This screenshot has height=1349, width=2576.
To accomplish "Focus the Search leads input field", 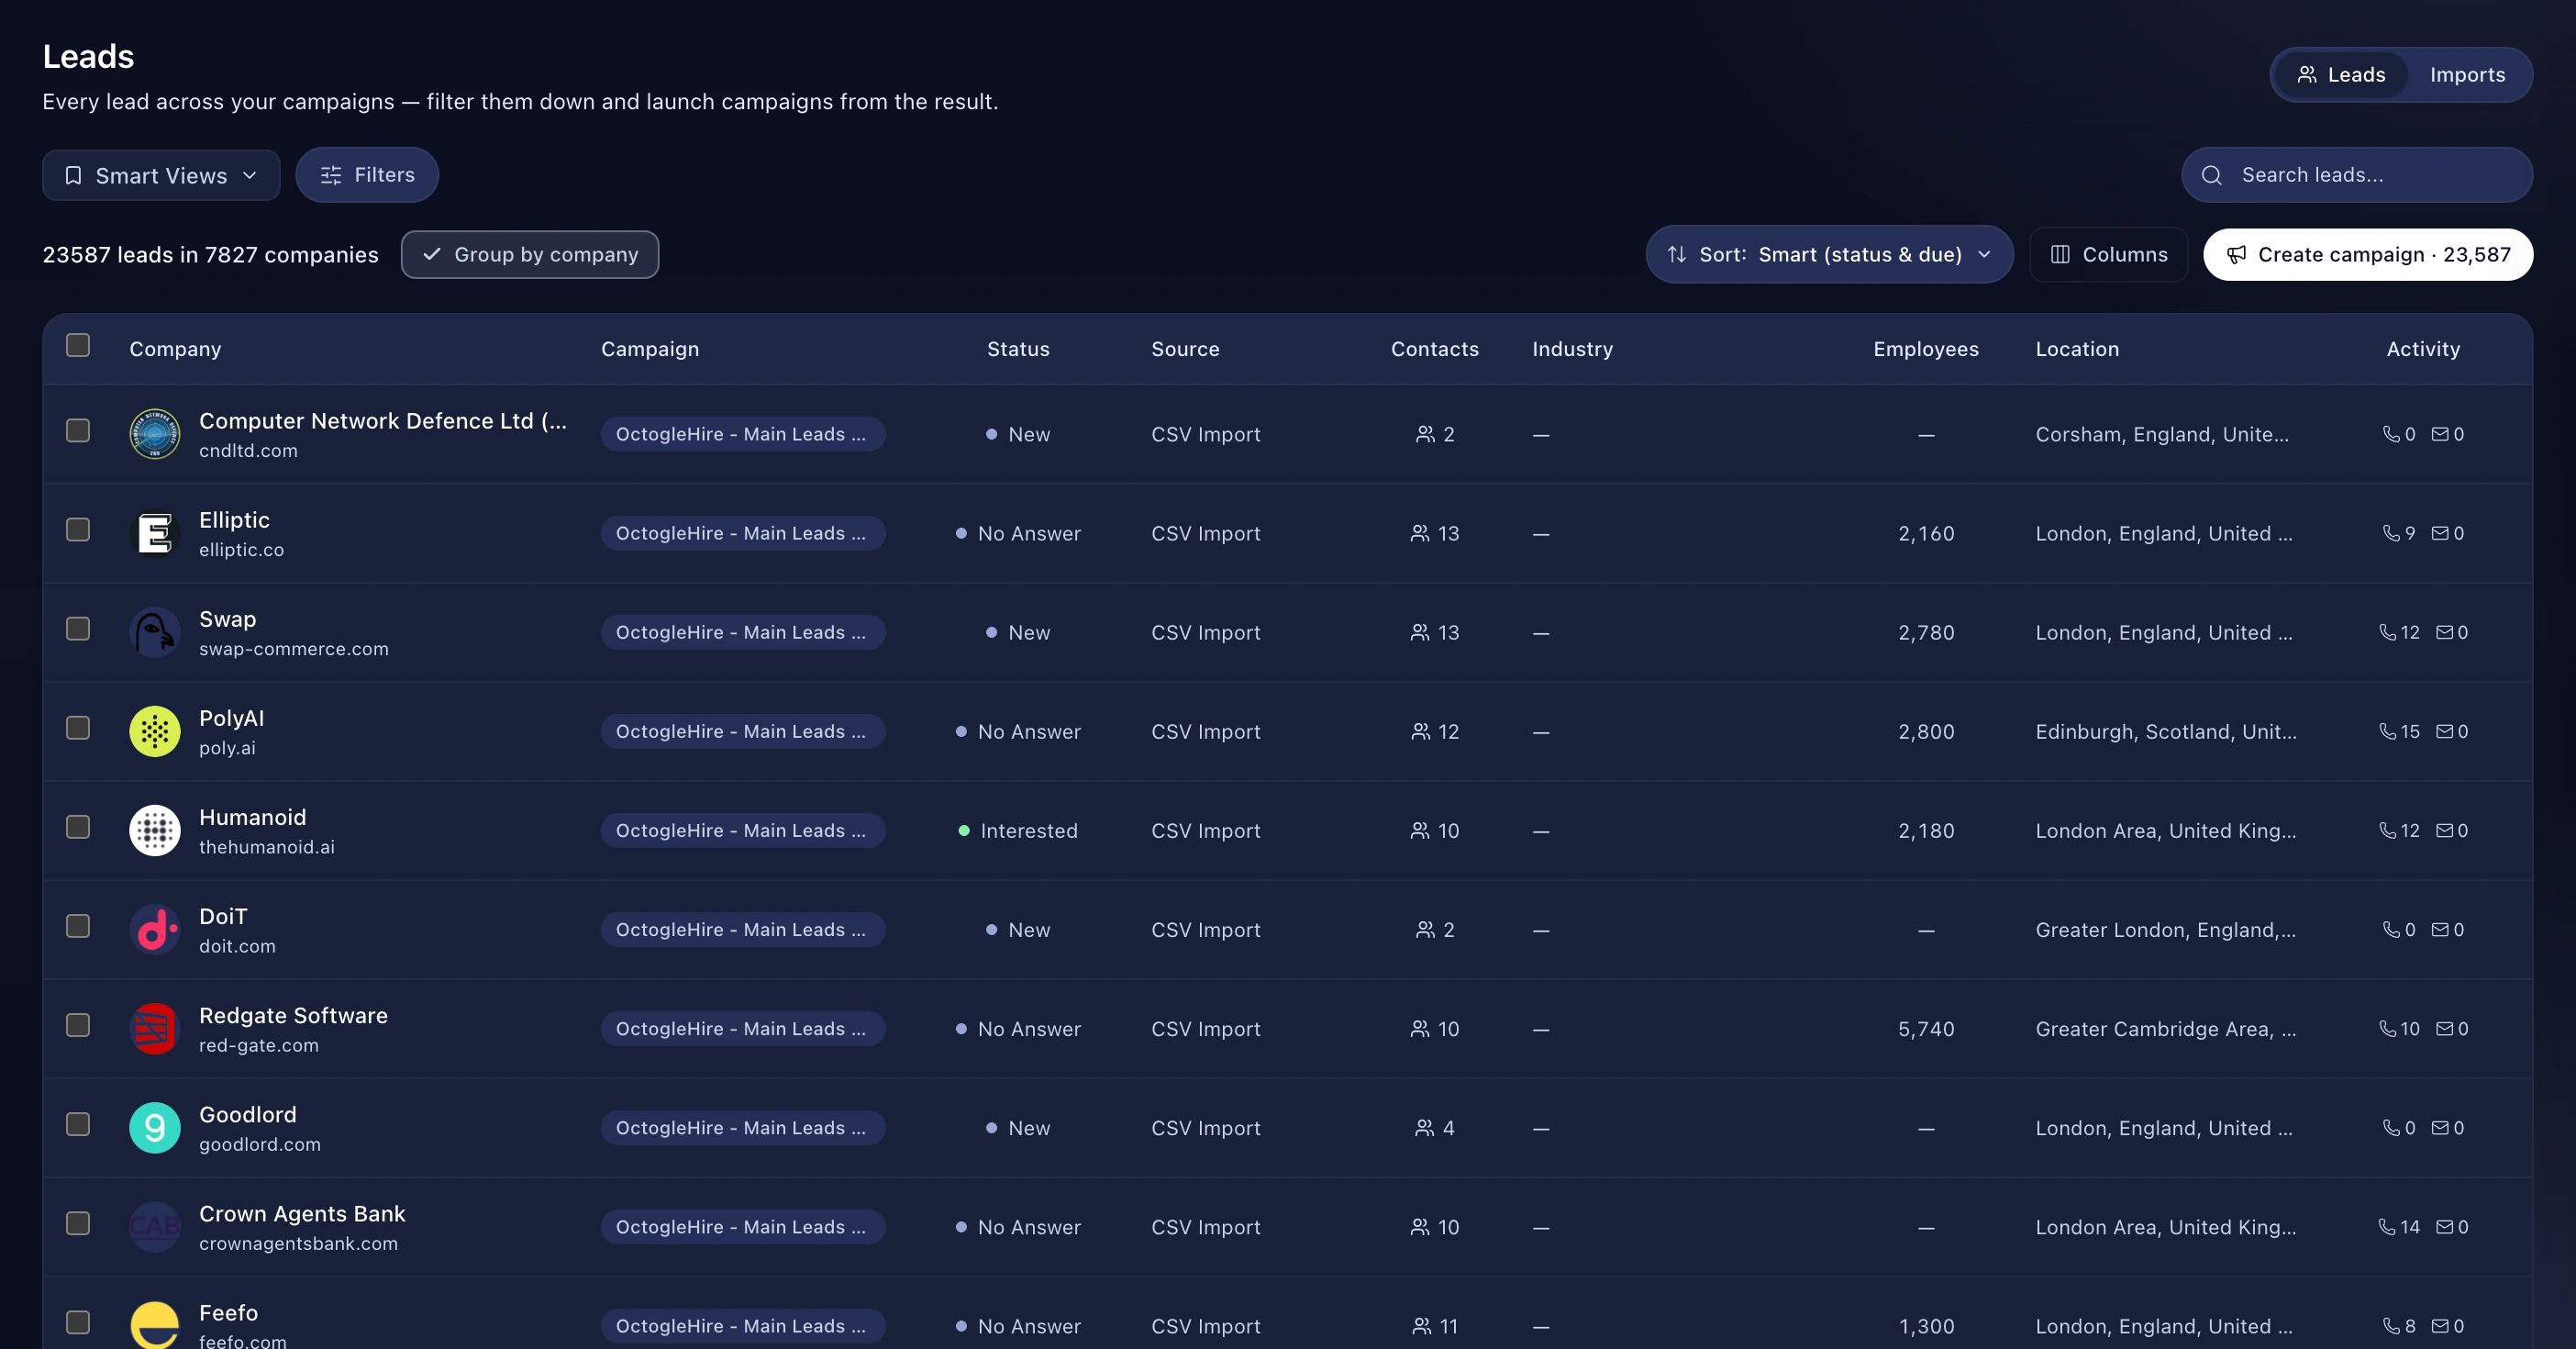I will coord(2357,175).
